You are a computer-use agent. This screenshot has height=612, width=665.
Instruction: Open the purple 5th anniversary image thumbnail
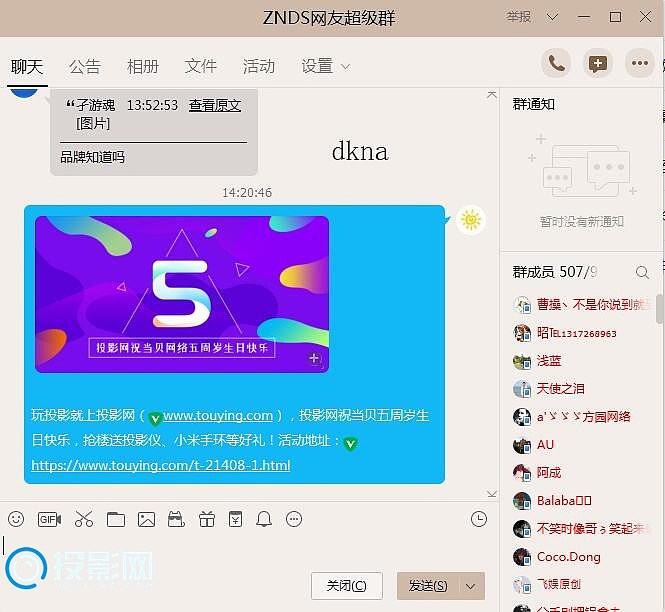point(182,294)
